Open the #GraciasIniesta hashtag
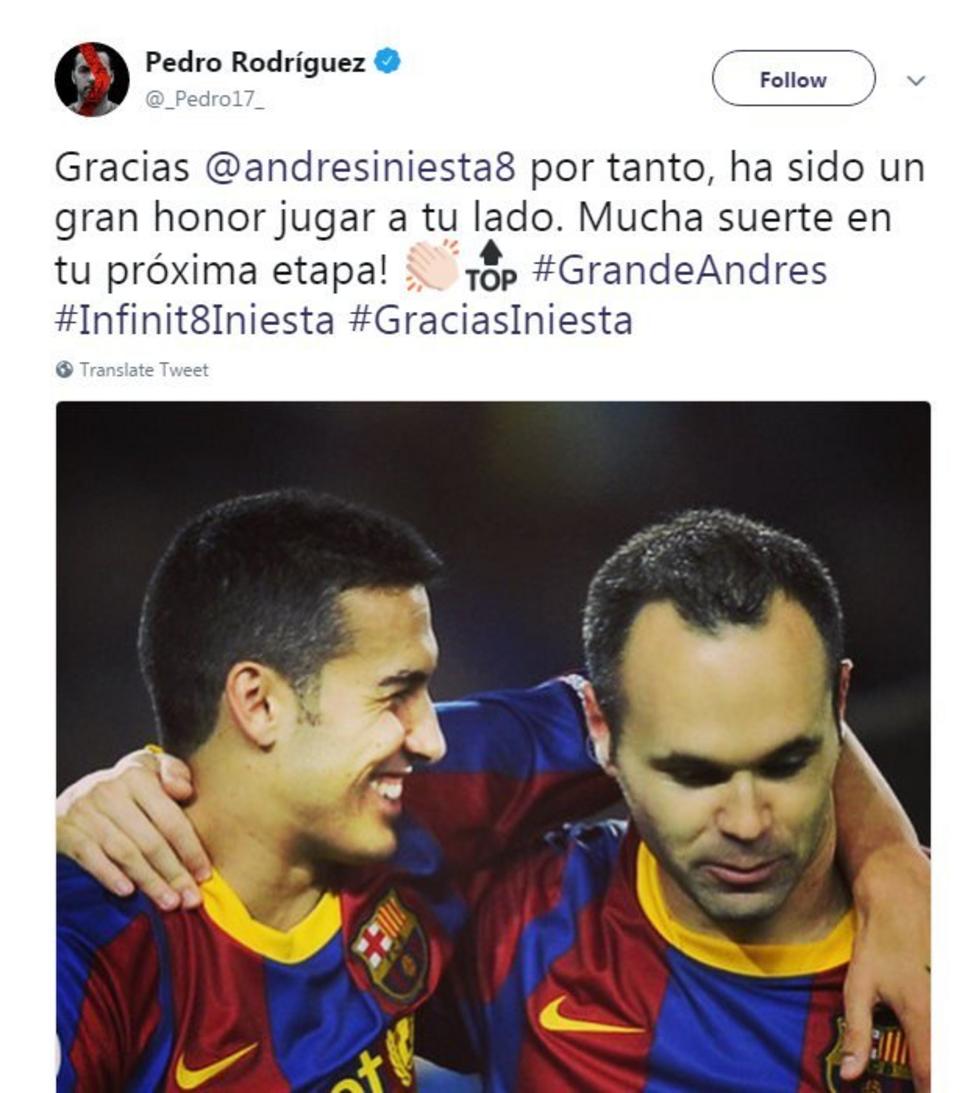The image size is (976, 1093). 490,321
